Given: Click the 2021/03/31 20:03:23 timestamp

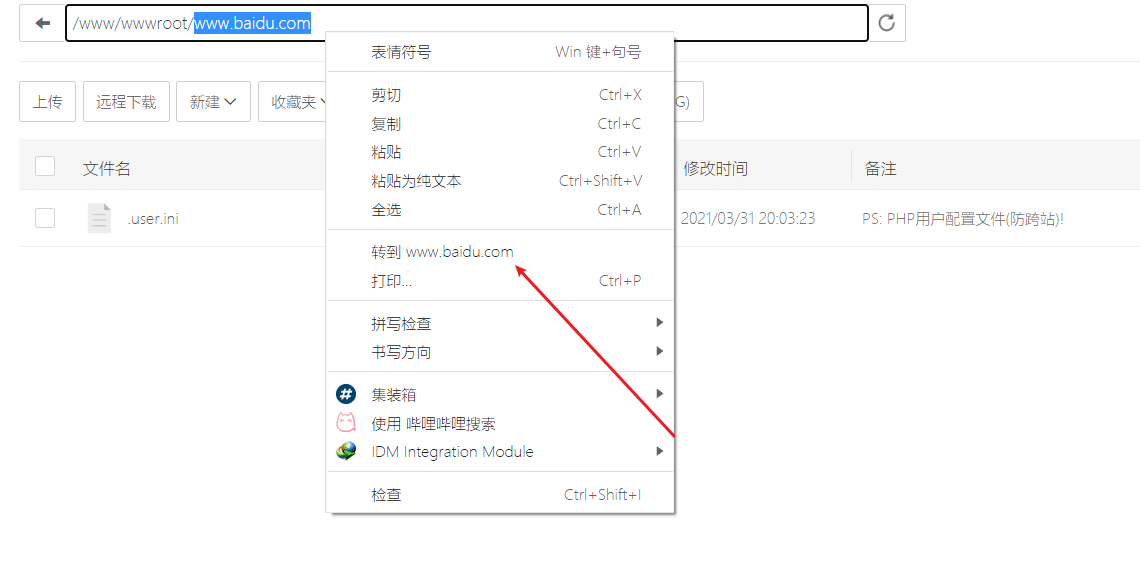Looking at the screenshot, I should (x=747, y=218).
